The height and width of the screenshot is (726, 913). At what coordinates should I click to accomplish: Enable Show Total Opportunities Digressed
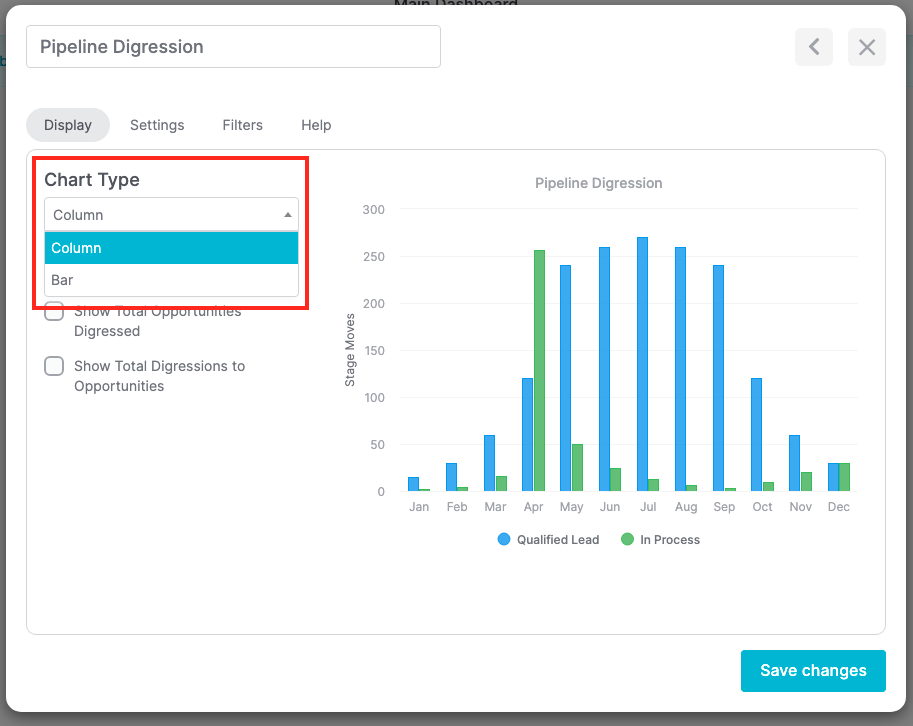pyautogui.click(x=54, y=311)
